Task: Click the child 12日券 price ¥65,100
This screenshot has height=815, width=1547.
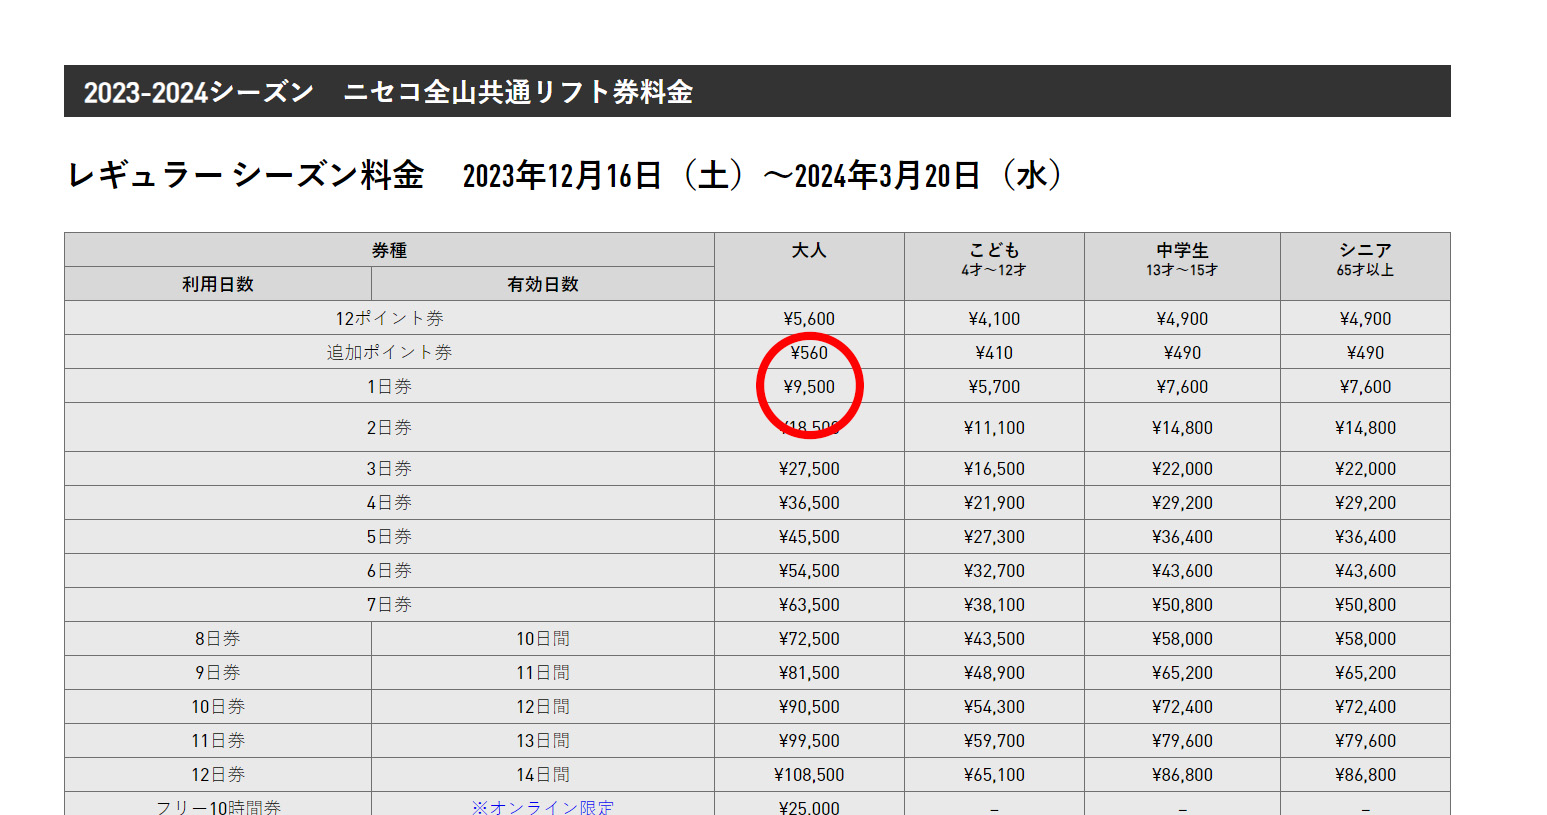Action: 994,775
